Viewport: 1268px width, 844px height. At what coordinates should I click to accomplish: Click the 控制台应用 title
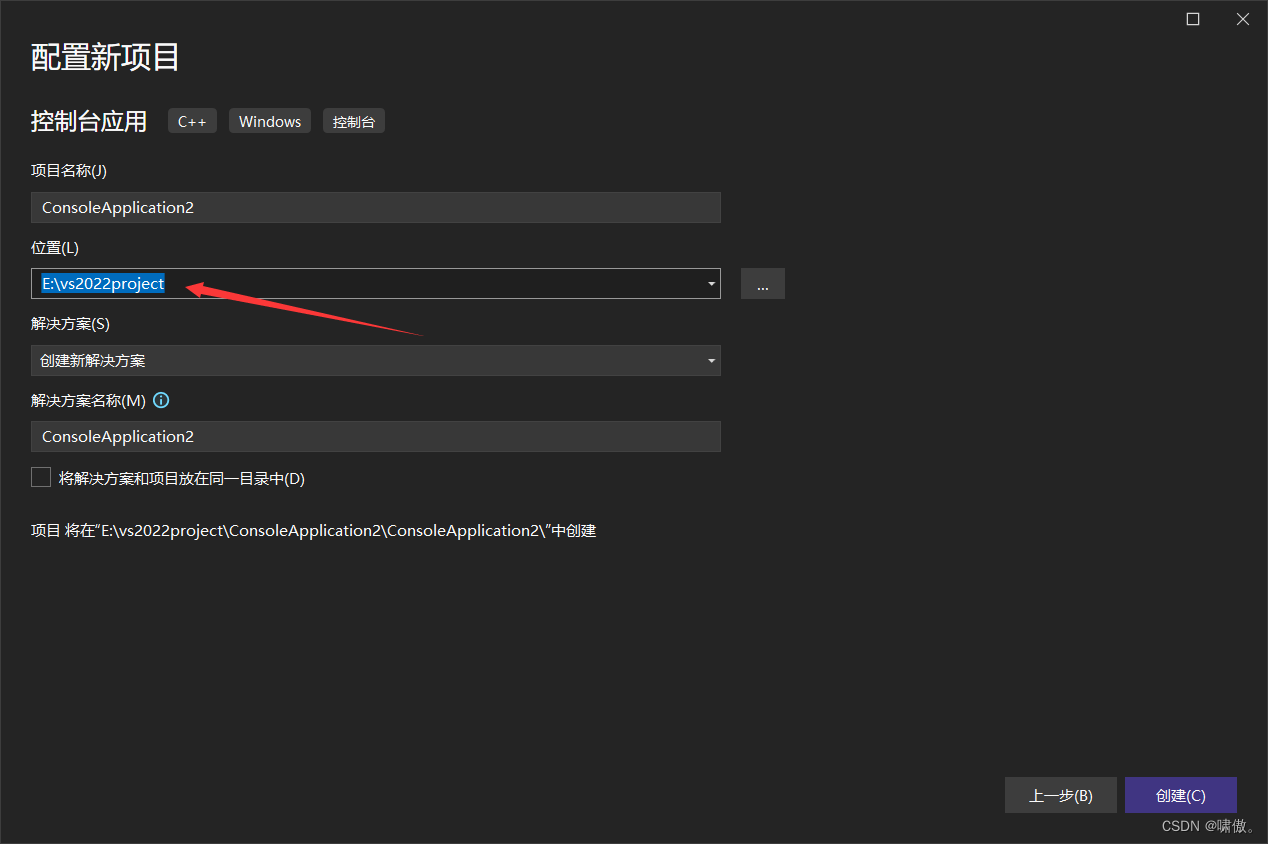(89, 121)
